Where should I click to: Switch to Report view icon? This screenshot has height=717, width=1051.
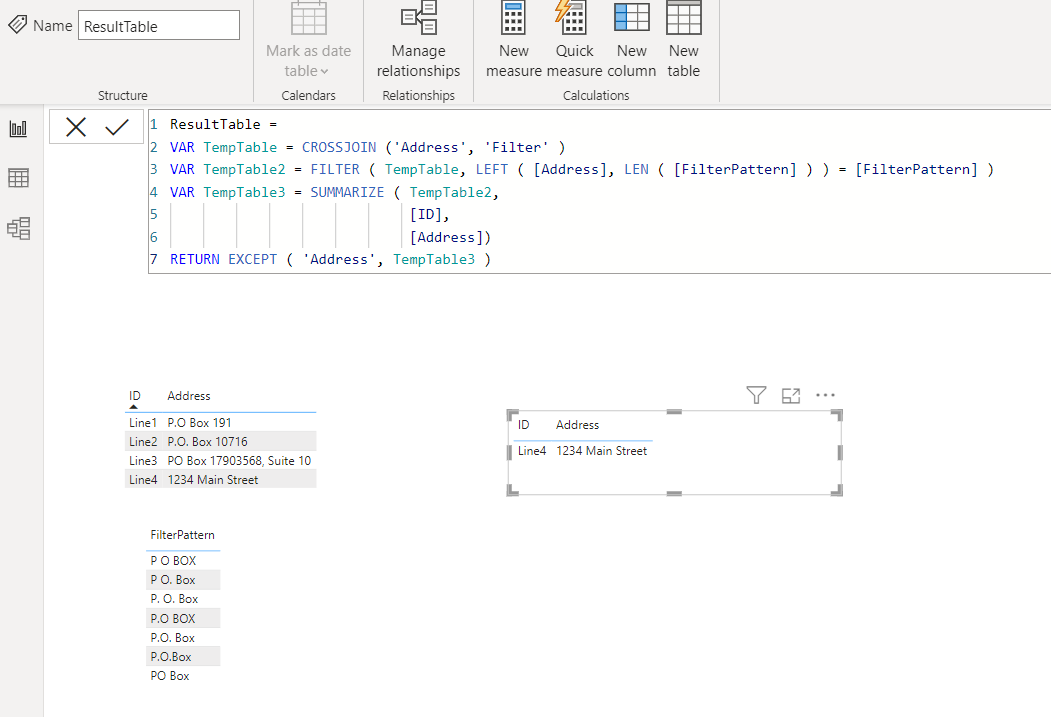[x=18, y=129]
